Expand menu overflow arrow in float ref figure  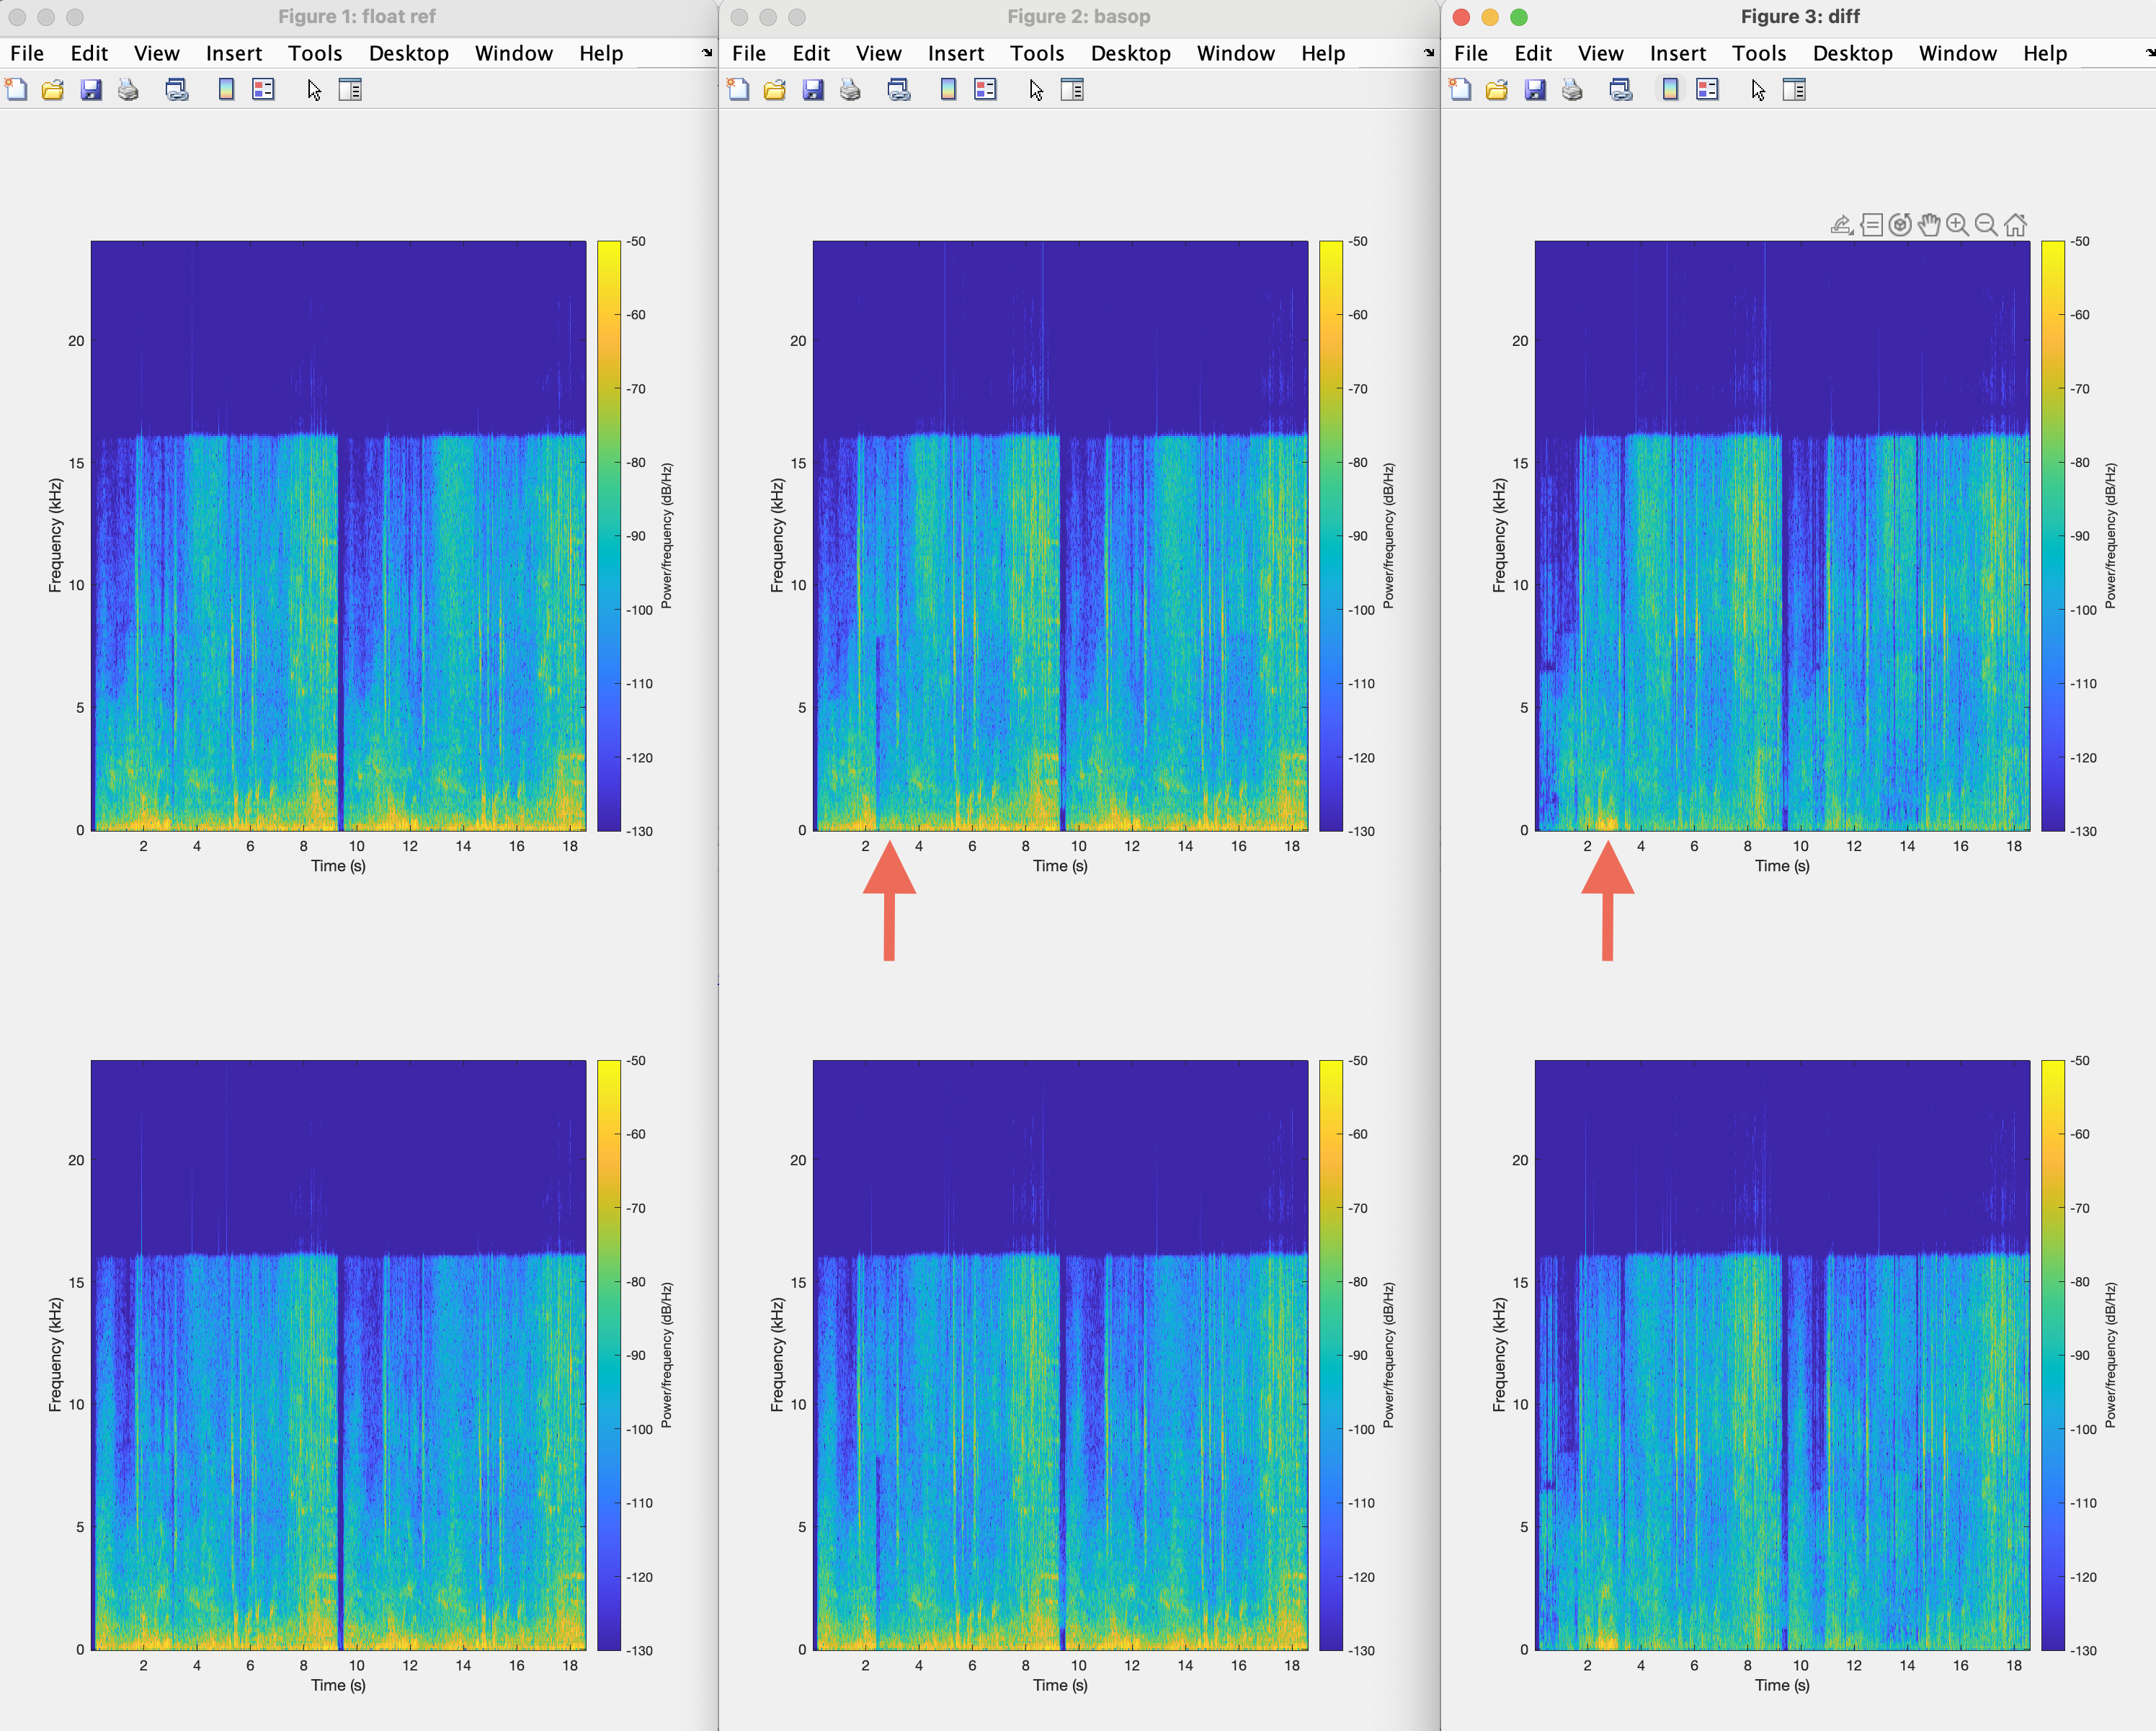(707, 53)
